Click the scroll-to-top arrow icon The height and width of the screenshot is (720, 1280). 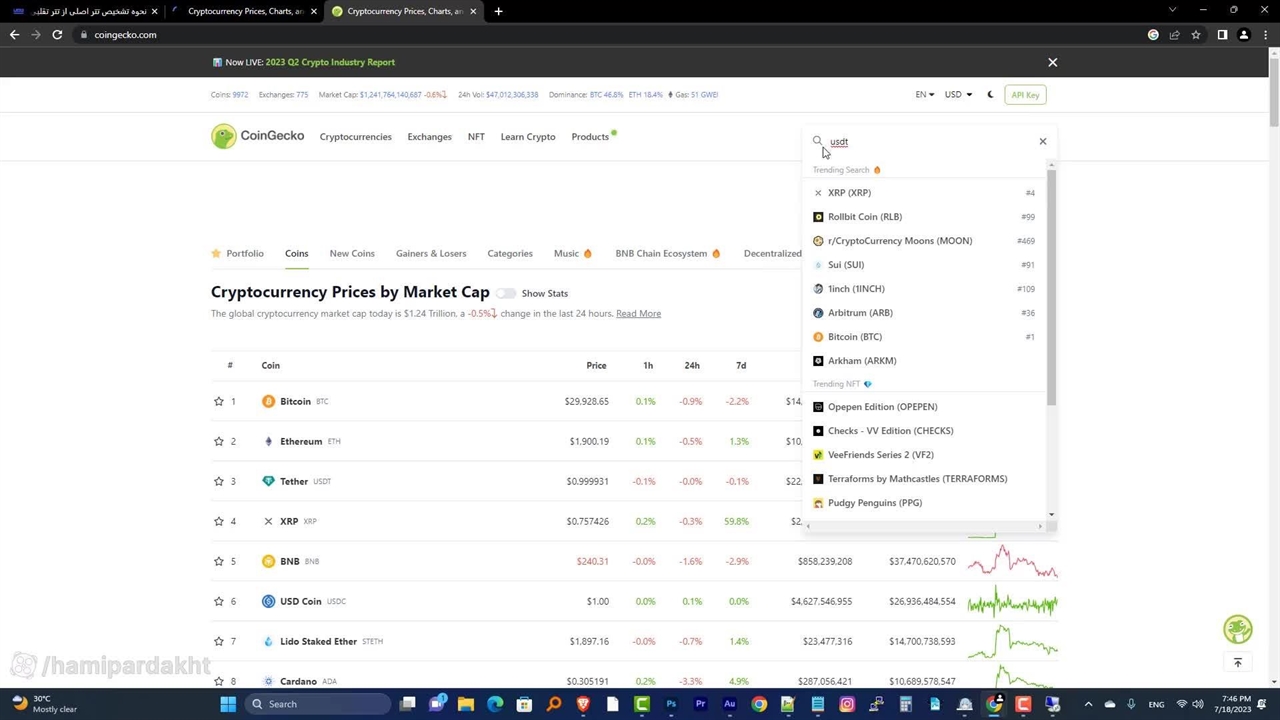(1237, 663)
